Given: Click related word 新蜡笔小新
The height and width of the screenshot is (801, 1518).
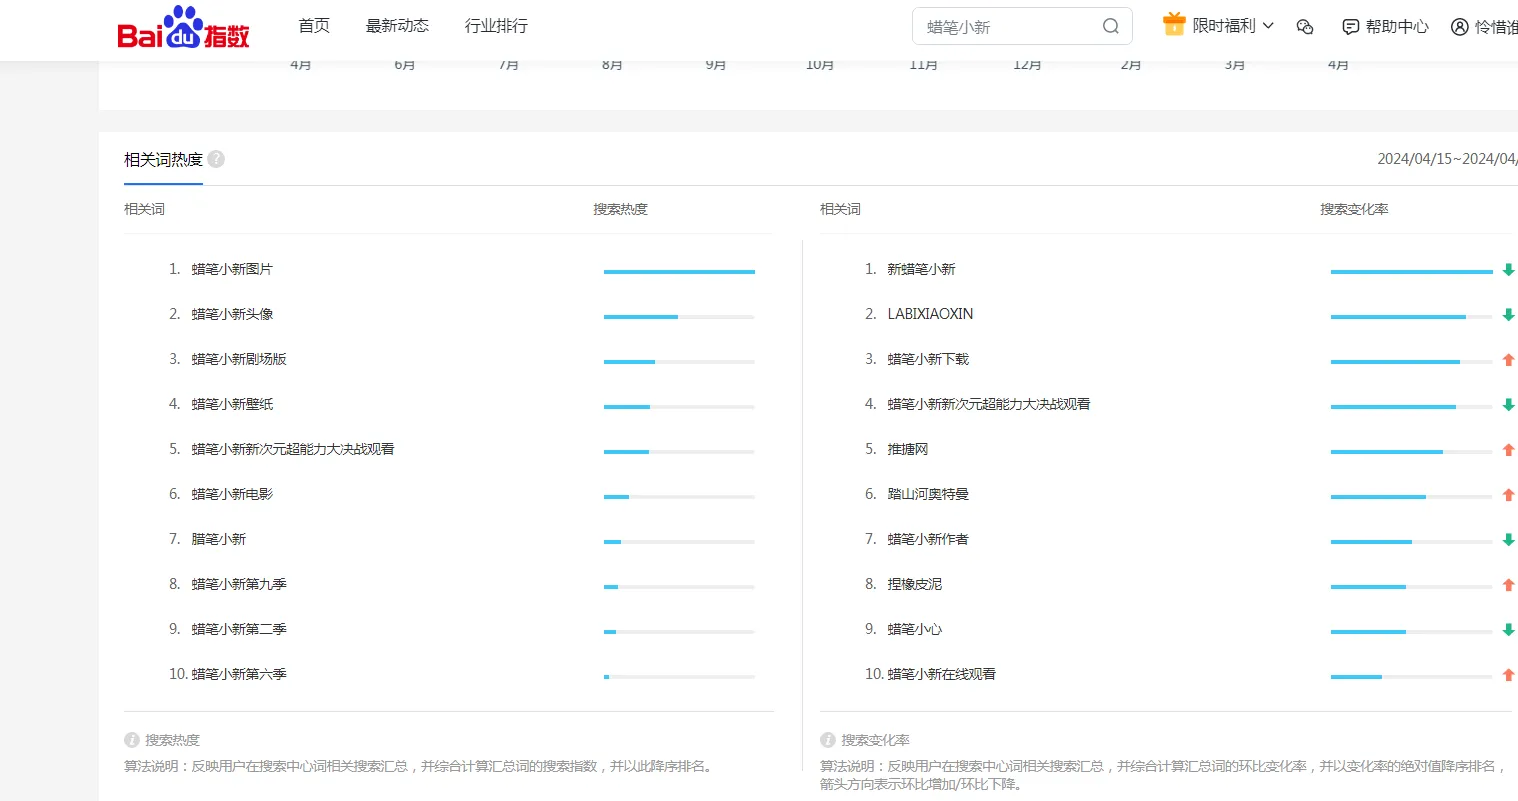Looking at the screenshot, I should coord(921,269).
